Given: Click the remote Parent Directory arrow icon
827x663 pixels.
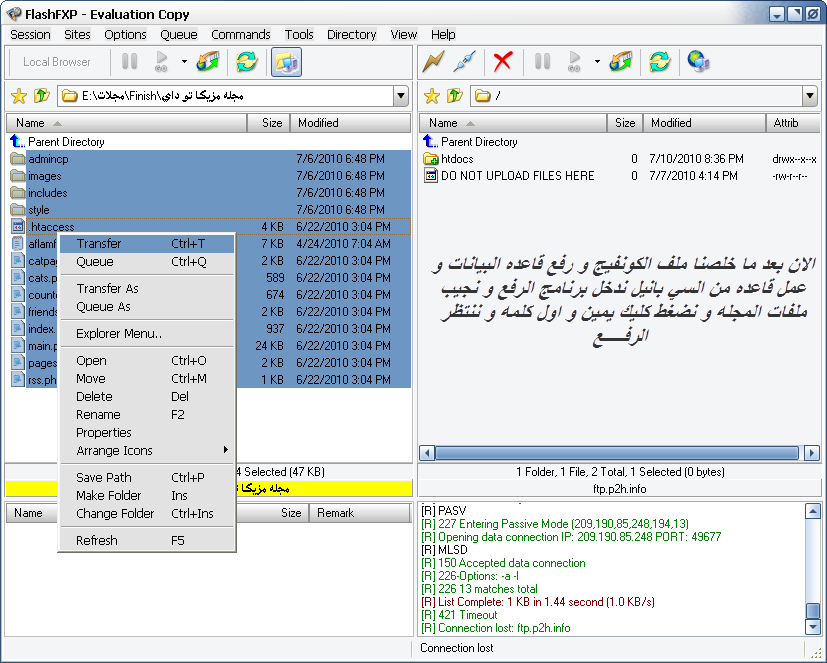Looking at the screenshot, I should [430, 141].
